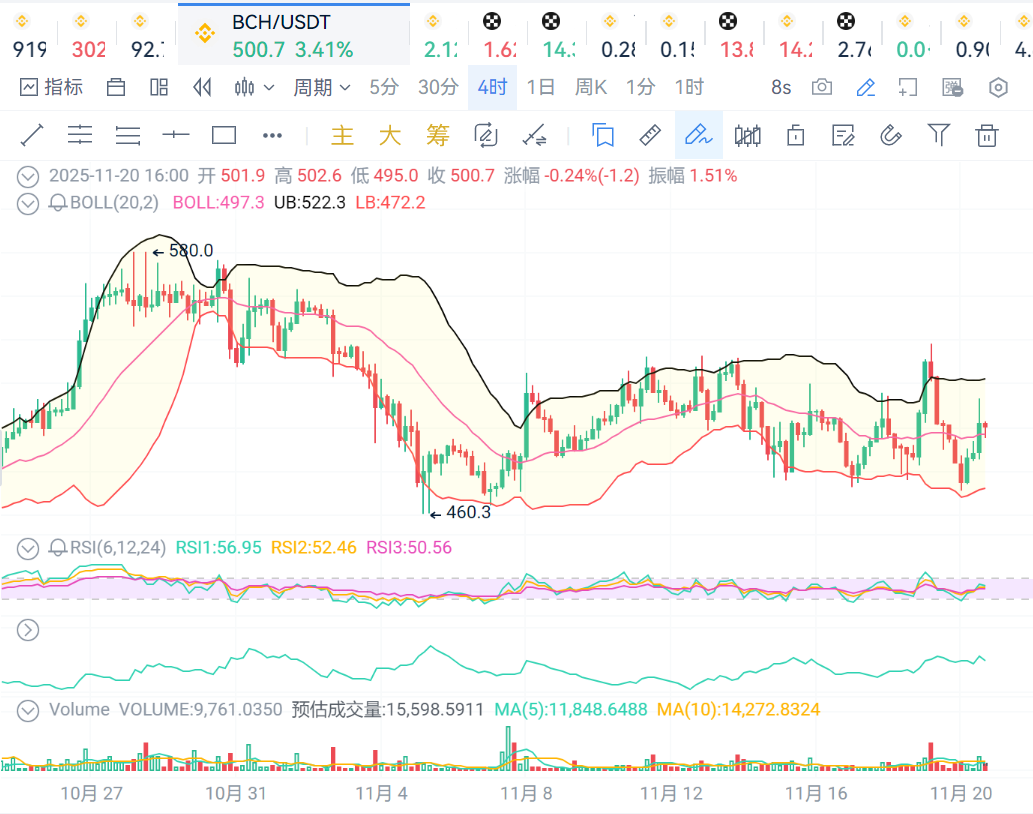Open the 周期 period dropdown
Screen dimensions: 1033x814
point(321,88)
